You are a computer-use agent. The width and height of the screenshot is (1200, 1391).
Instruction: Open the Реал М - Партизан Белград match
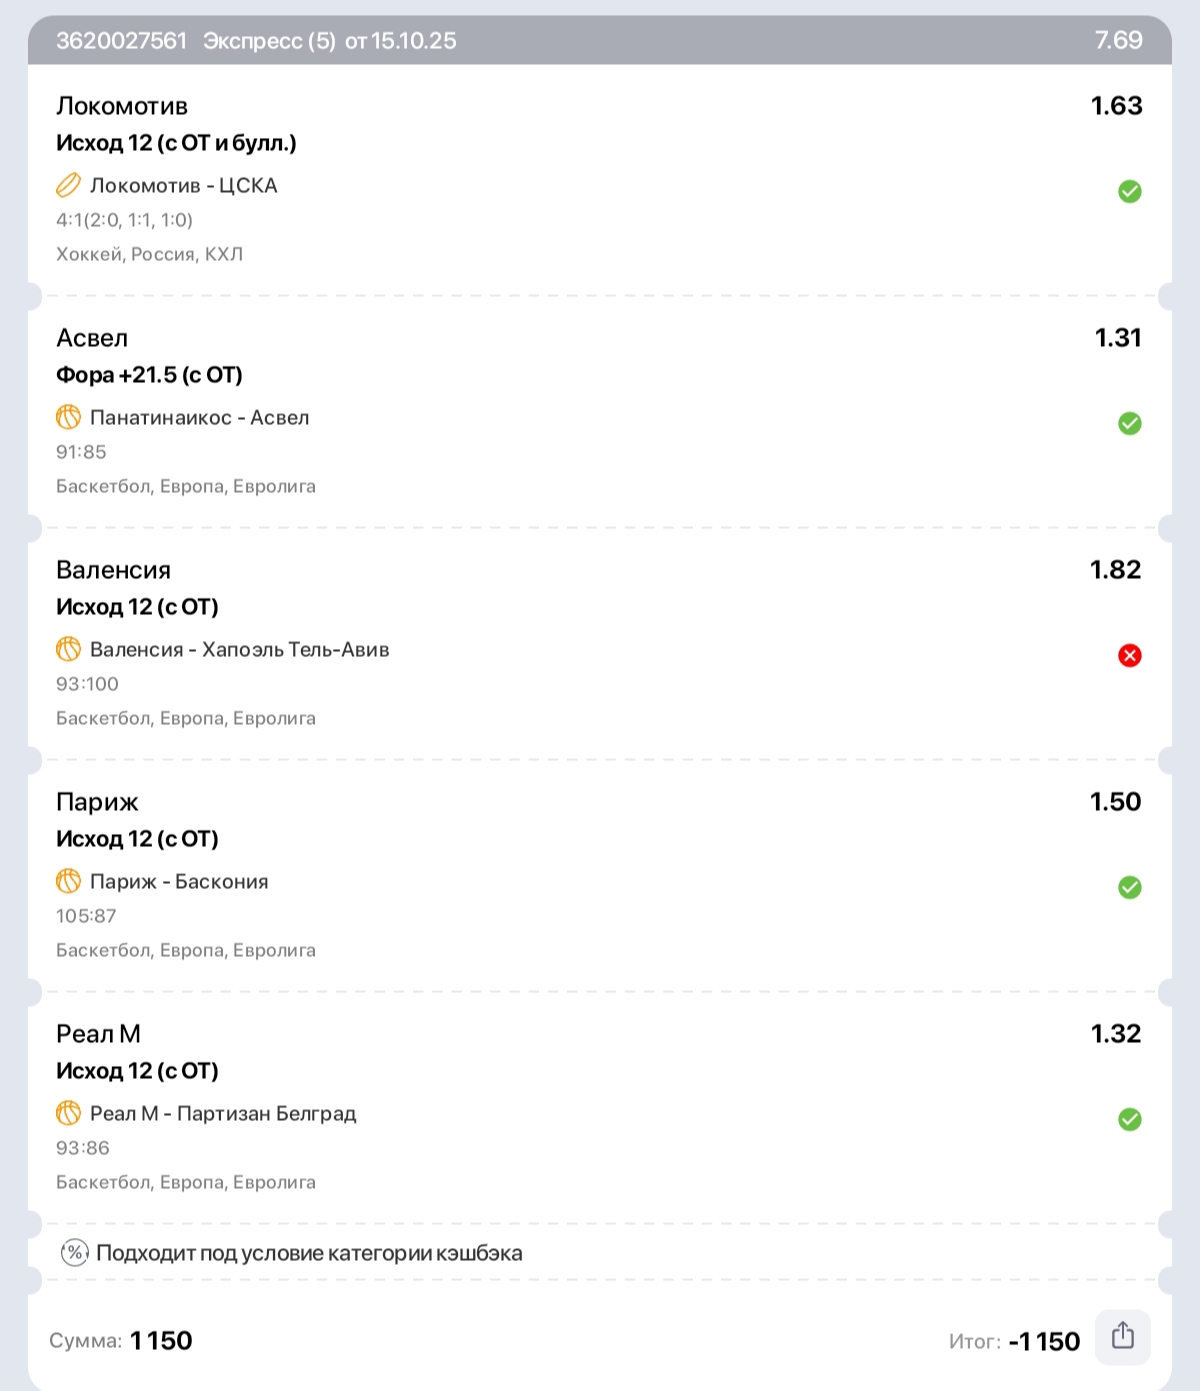pos(223,1113)
